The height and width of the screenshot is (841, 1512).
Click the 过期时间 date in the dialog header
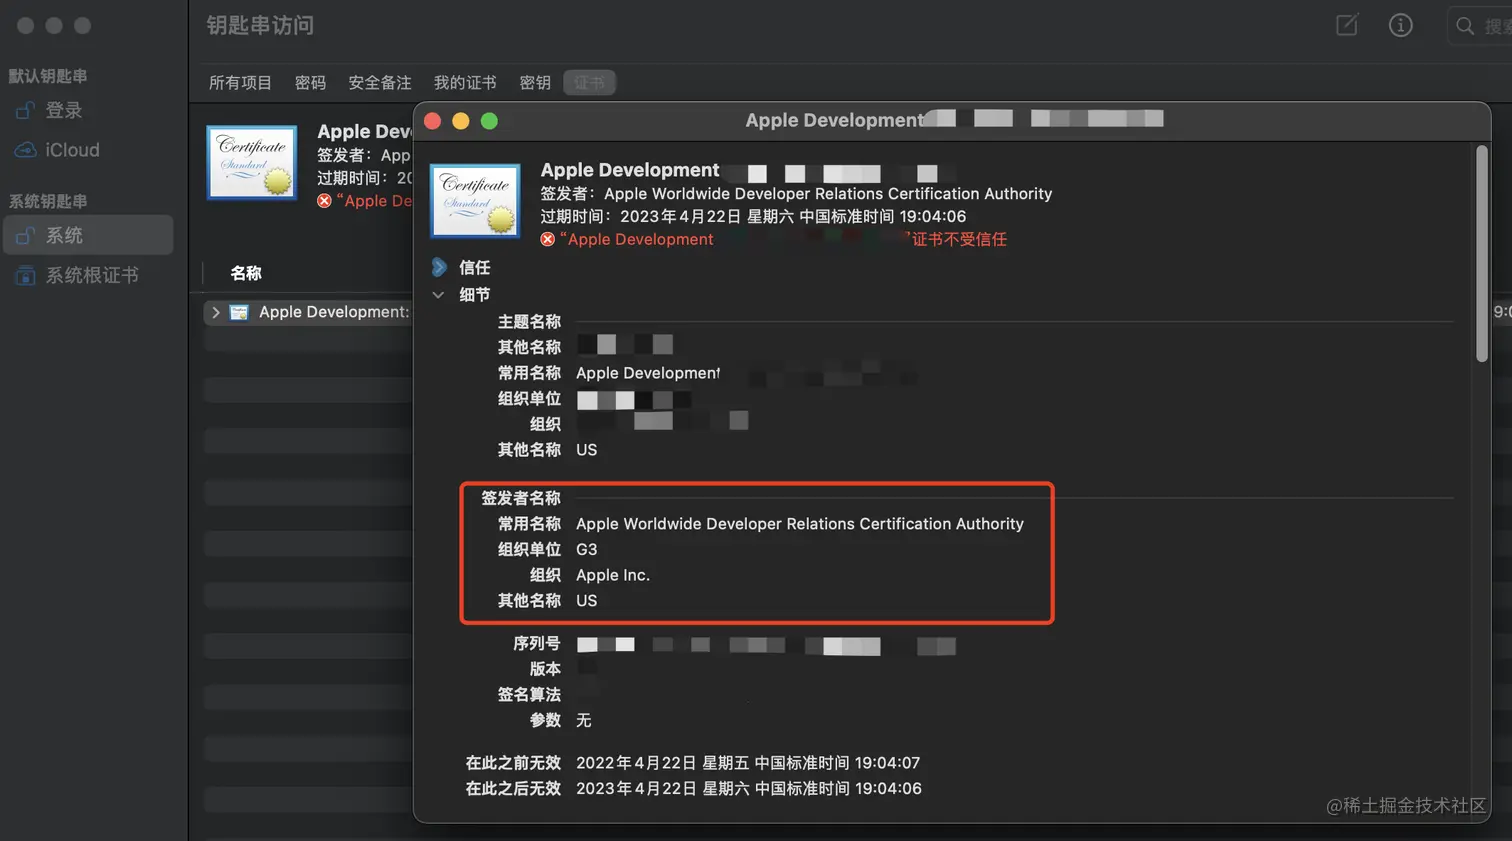[793, 216]
